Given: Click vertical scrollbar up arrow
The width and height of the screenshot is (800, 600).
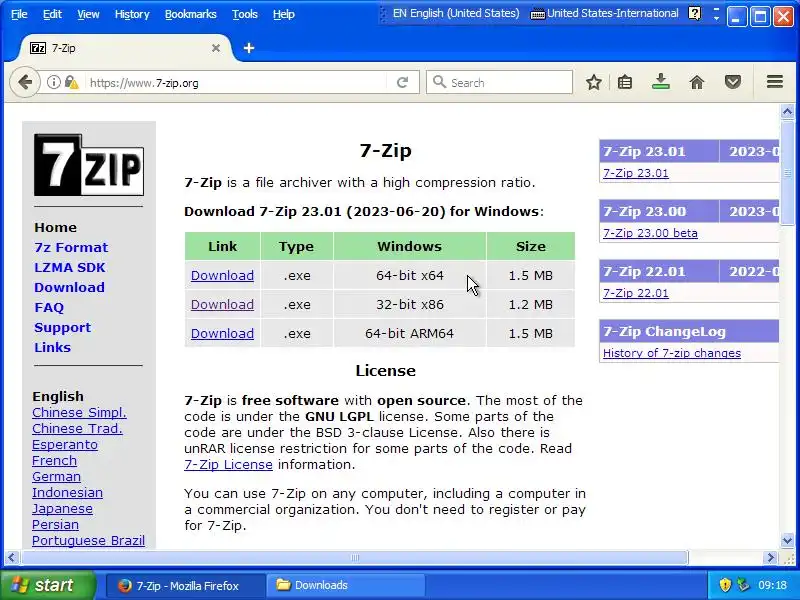Looking at the screenshot, I should pyautogui.click(x=787, y=111).
